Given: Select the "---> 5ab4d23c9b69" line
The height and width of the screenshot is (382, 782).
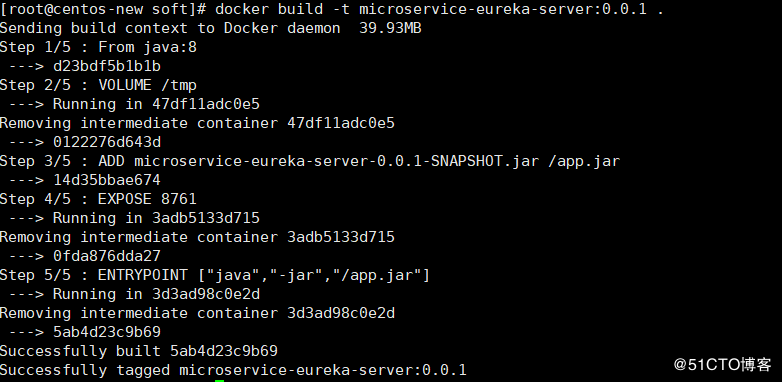Looking at the screenshot, I should [x=85, y=332].
